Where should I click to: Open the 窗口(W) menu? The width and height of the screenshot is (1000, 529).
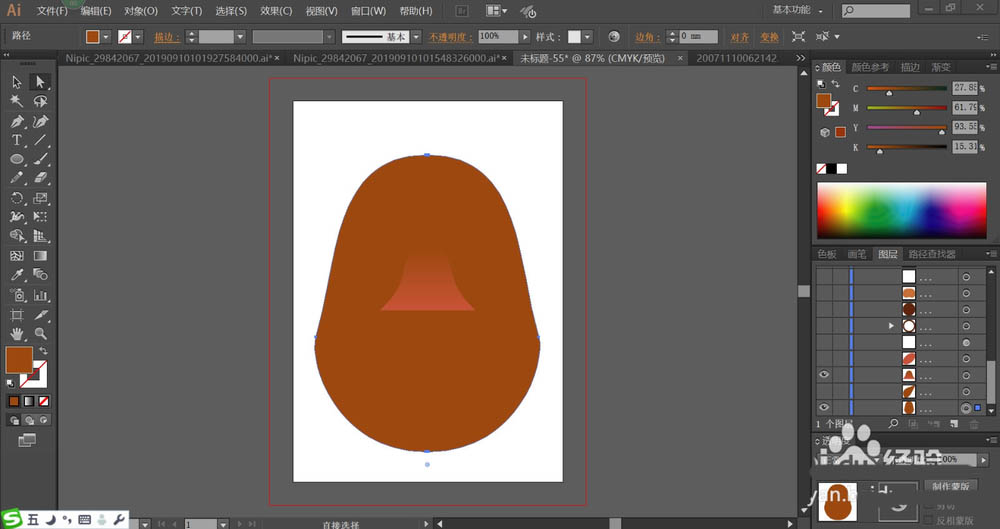369,11
